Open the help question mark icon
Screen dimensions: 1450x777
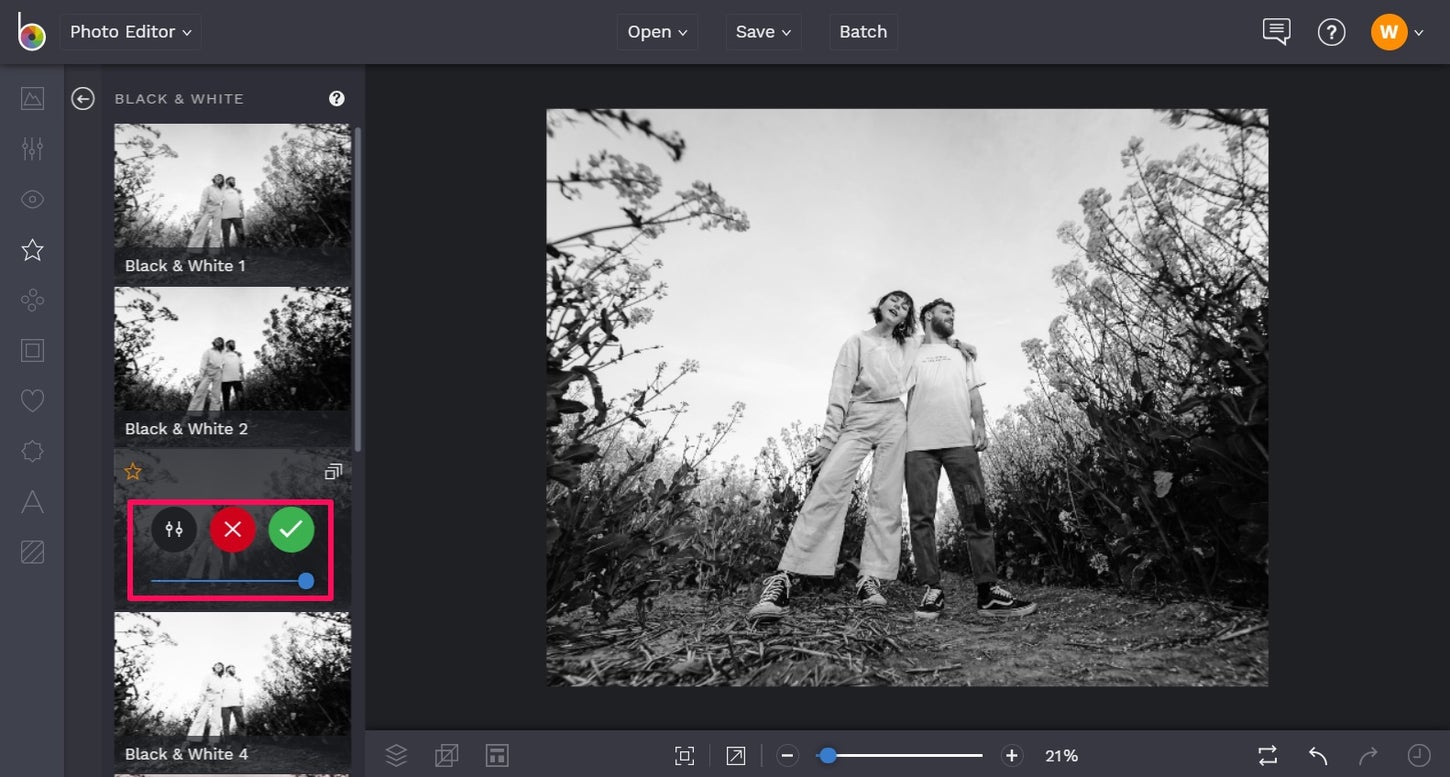coord(1331,32)
